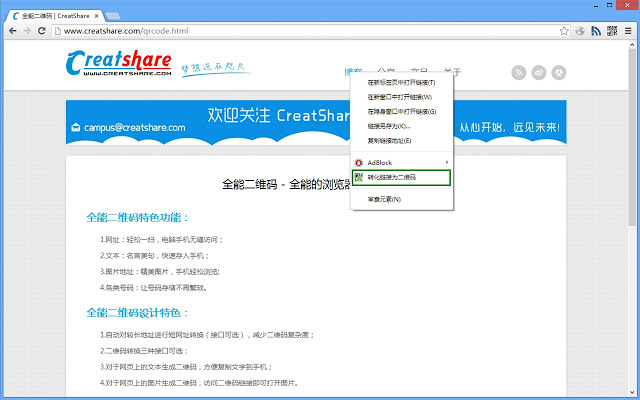Click the line 1.网址：轻松一扫
Image resolution: width=640 pixels, height=400 pixels.
pos(162,240)
